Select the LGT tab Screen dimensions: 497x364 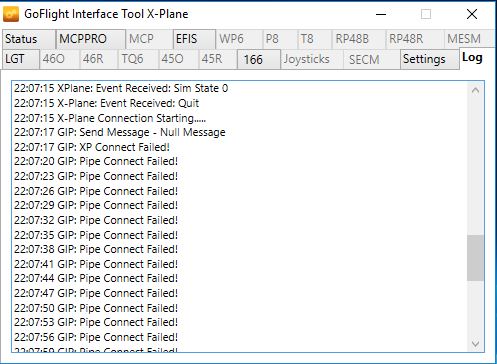click(21, 59)
